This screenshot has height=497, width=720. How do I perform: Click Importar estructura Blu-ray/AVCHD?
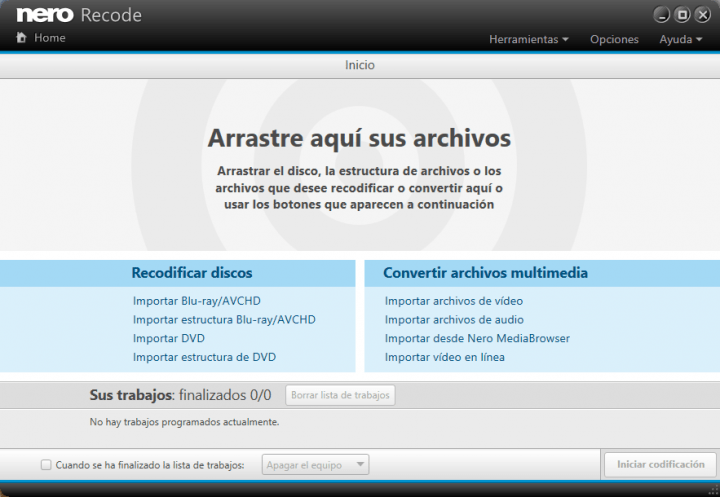[224, 320]
